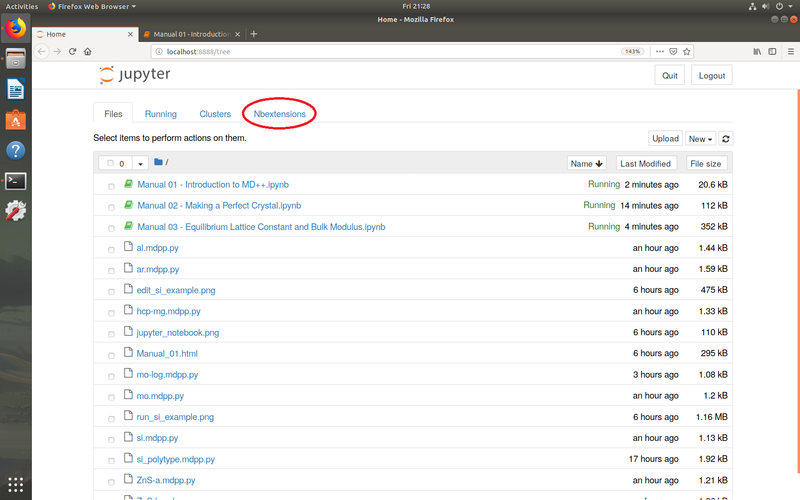The height and width of the screenshot is (500, 800).
Task: Switch to the Nbextensions tab
Action: click(x=280, y=114)
